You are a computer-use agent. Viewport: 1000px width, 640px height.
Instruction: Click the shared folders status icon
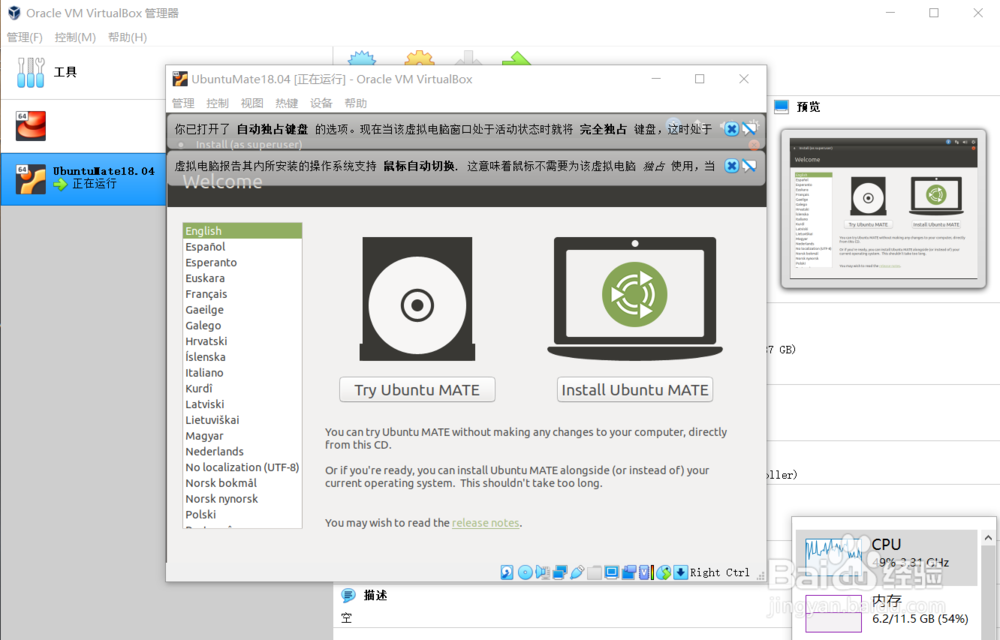pyautogui.click(x=594, y=572)
